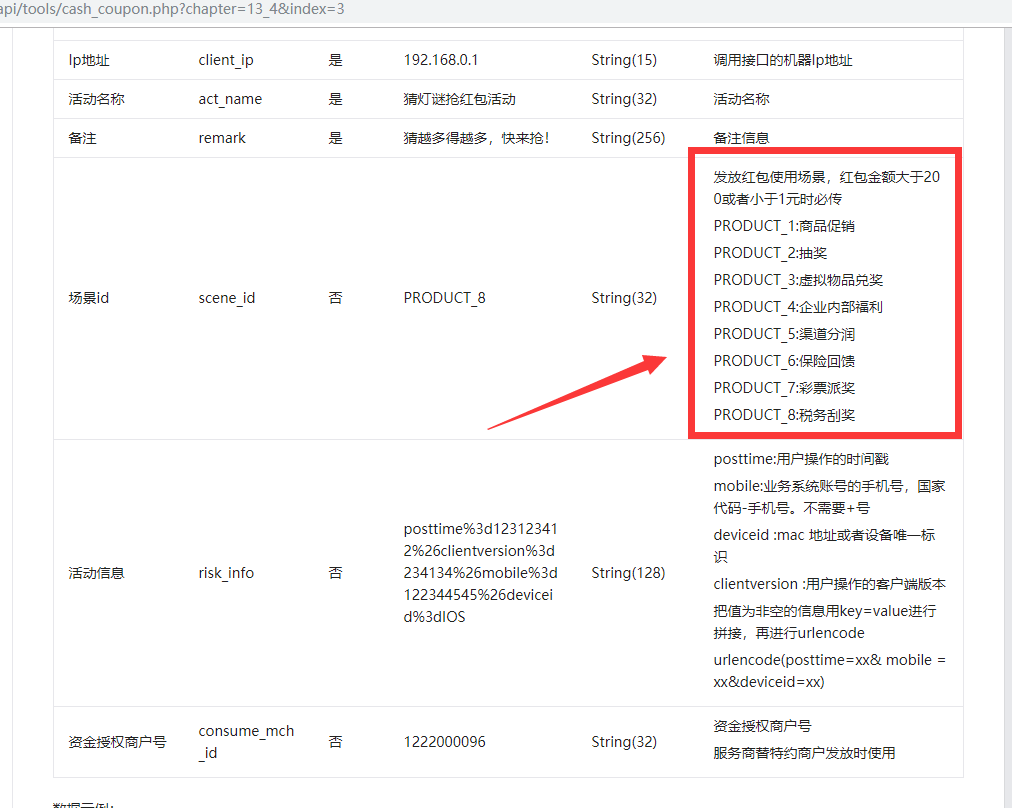Click the client_ip field name cell

point(226,60)
